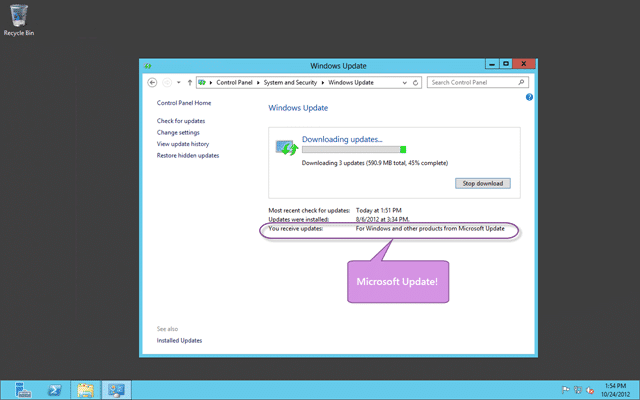Viewport: 640px width, 400px height.
Task: Select System and Security breadcrumb
Action: (290, 82)
